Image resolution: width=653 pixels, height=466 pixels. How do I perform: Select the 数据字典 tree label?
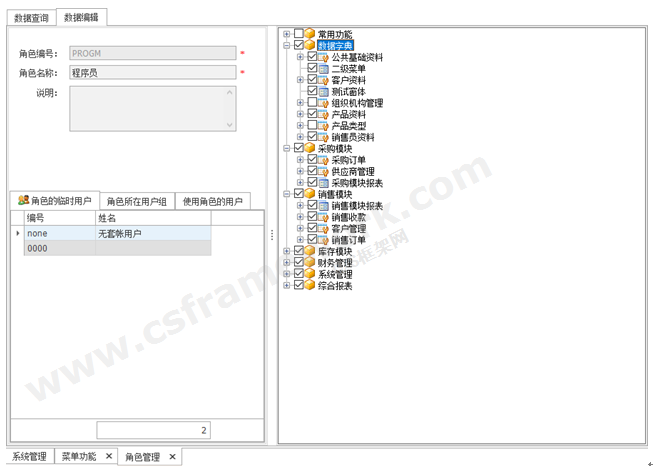click(335, 45)
